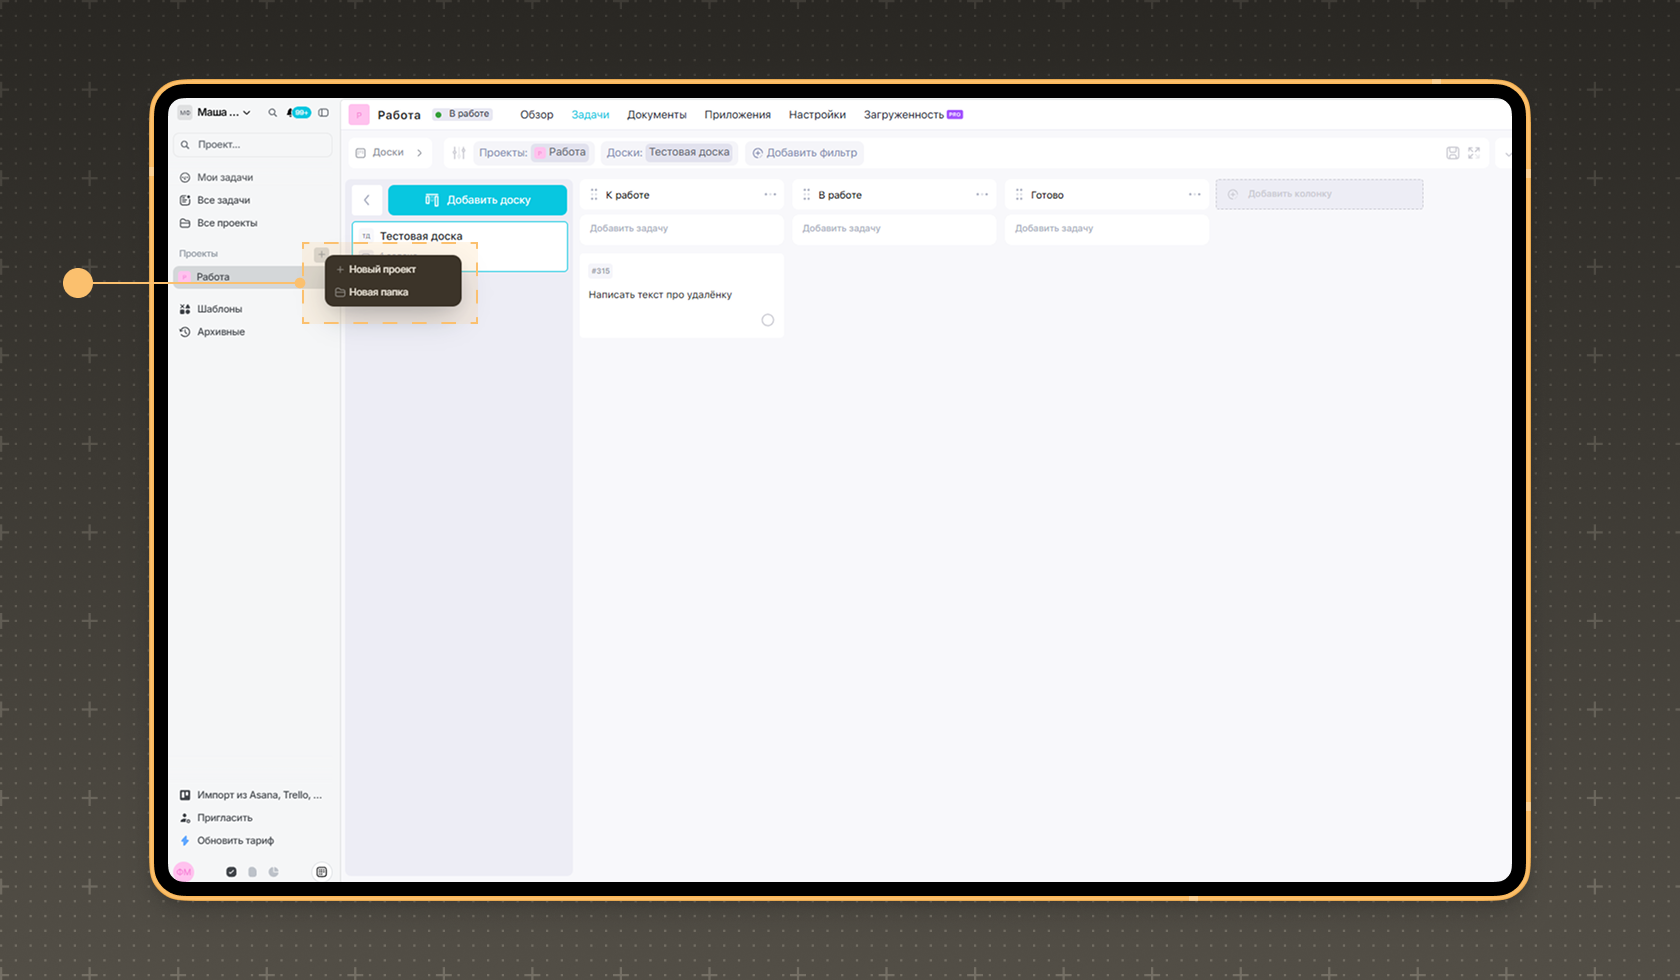Click the search magnifier icon in sidebar header
This screenshot has height=980, width=1680.
tap(272, 113)
